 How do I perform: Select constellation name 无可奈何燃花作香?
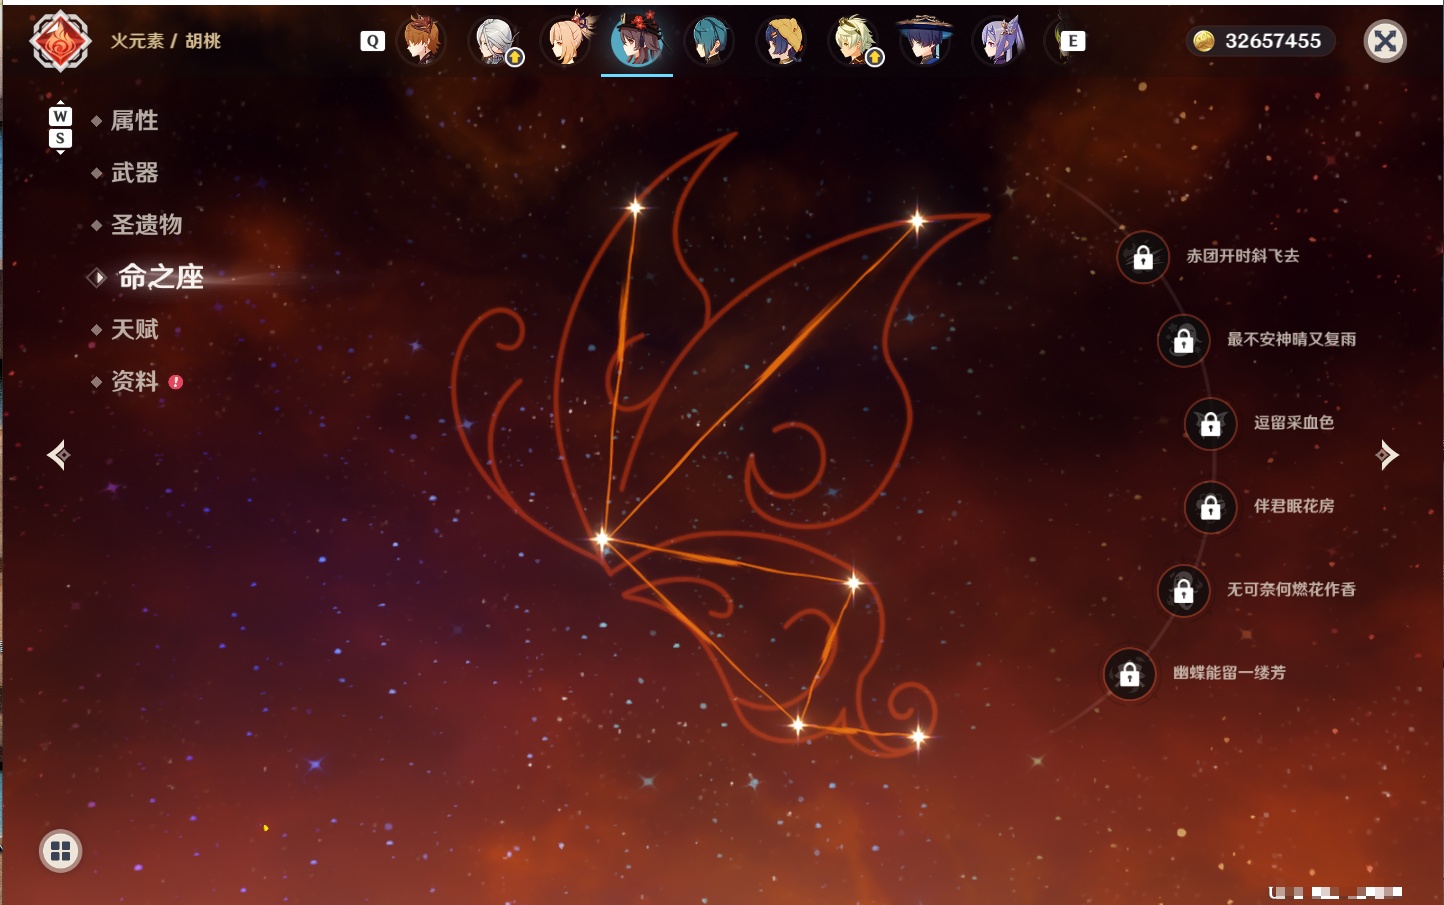(1291, 590)
